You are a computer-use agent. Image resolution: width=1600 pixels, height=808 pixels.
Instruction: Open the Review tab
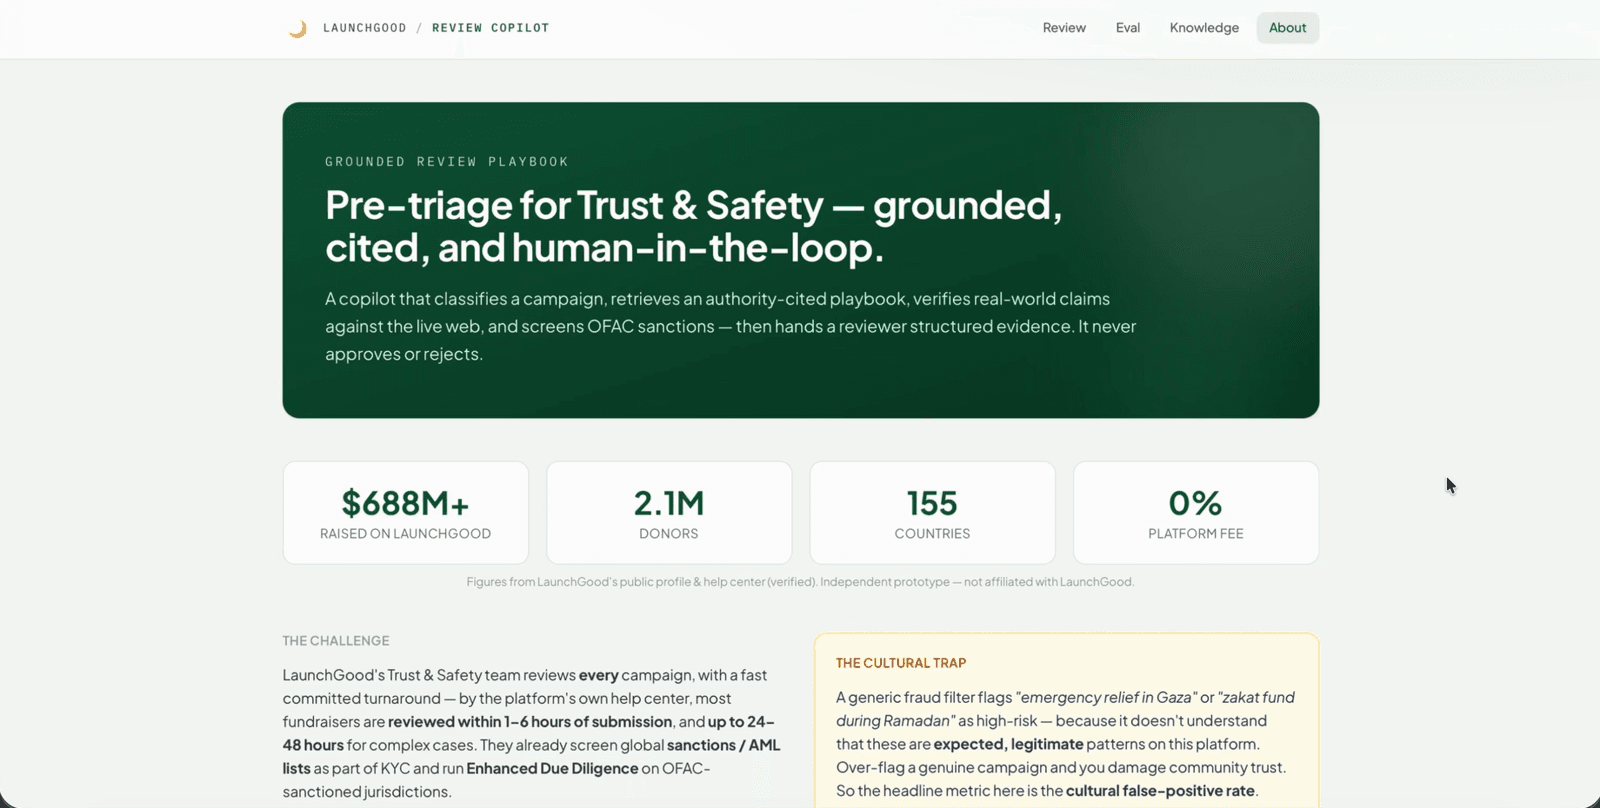pos(1064,28)
